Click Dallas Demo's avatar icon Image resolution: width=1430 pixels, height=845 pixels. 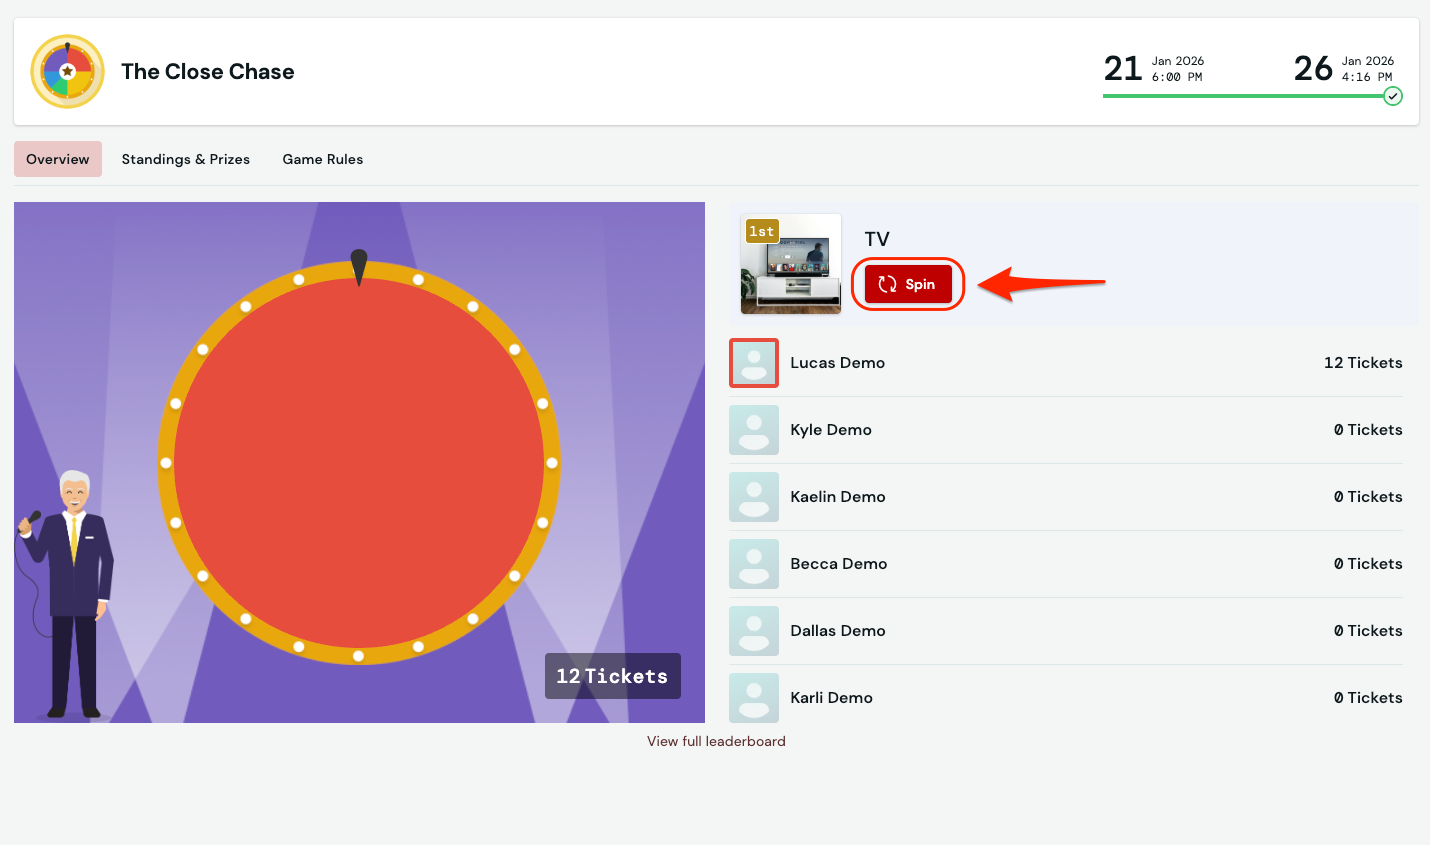[754, 631]
